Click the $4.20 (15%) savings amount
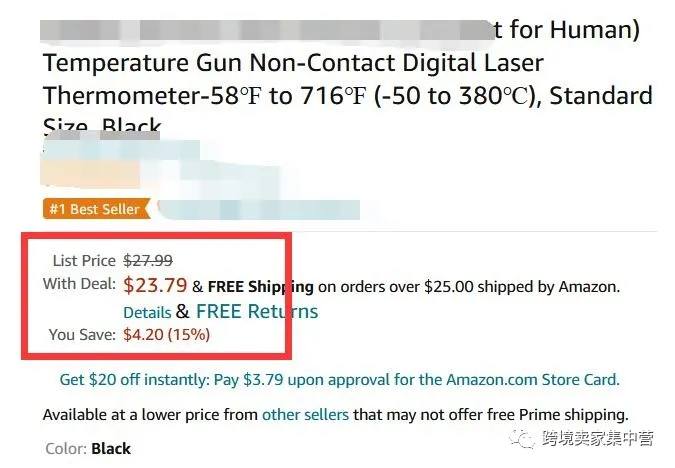Image resolution: width=675 pixels, height=468 pixels. 167,335
